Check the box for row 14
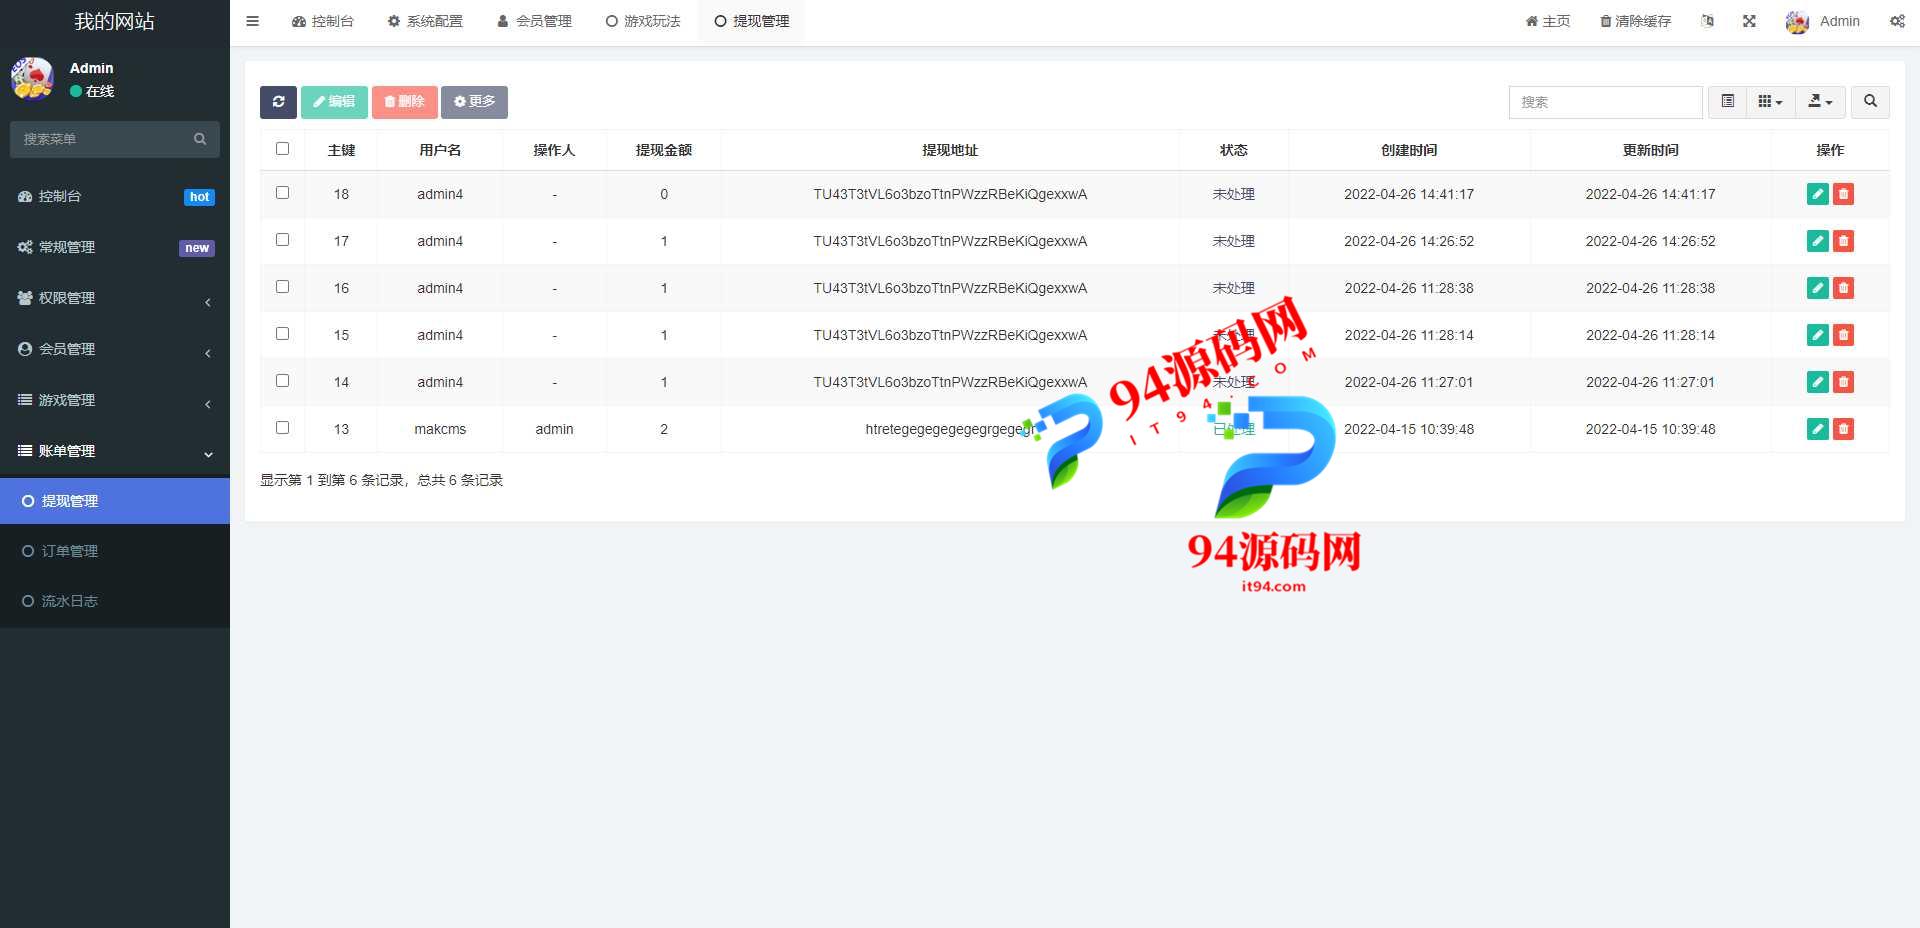The width and height of the screenshot is (1920, 928). [x=282, y=380]
